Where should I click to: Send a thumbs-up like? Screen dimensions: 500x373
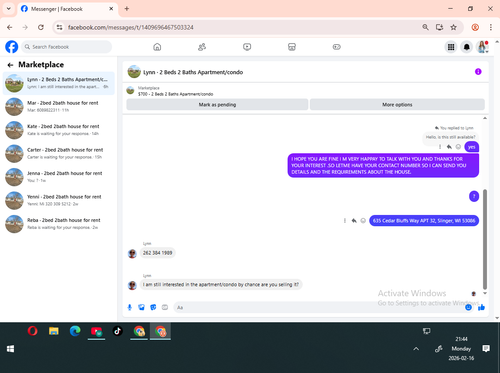click(481, 307)
